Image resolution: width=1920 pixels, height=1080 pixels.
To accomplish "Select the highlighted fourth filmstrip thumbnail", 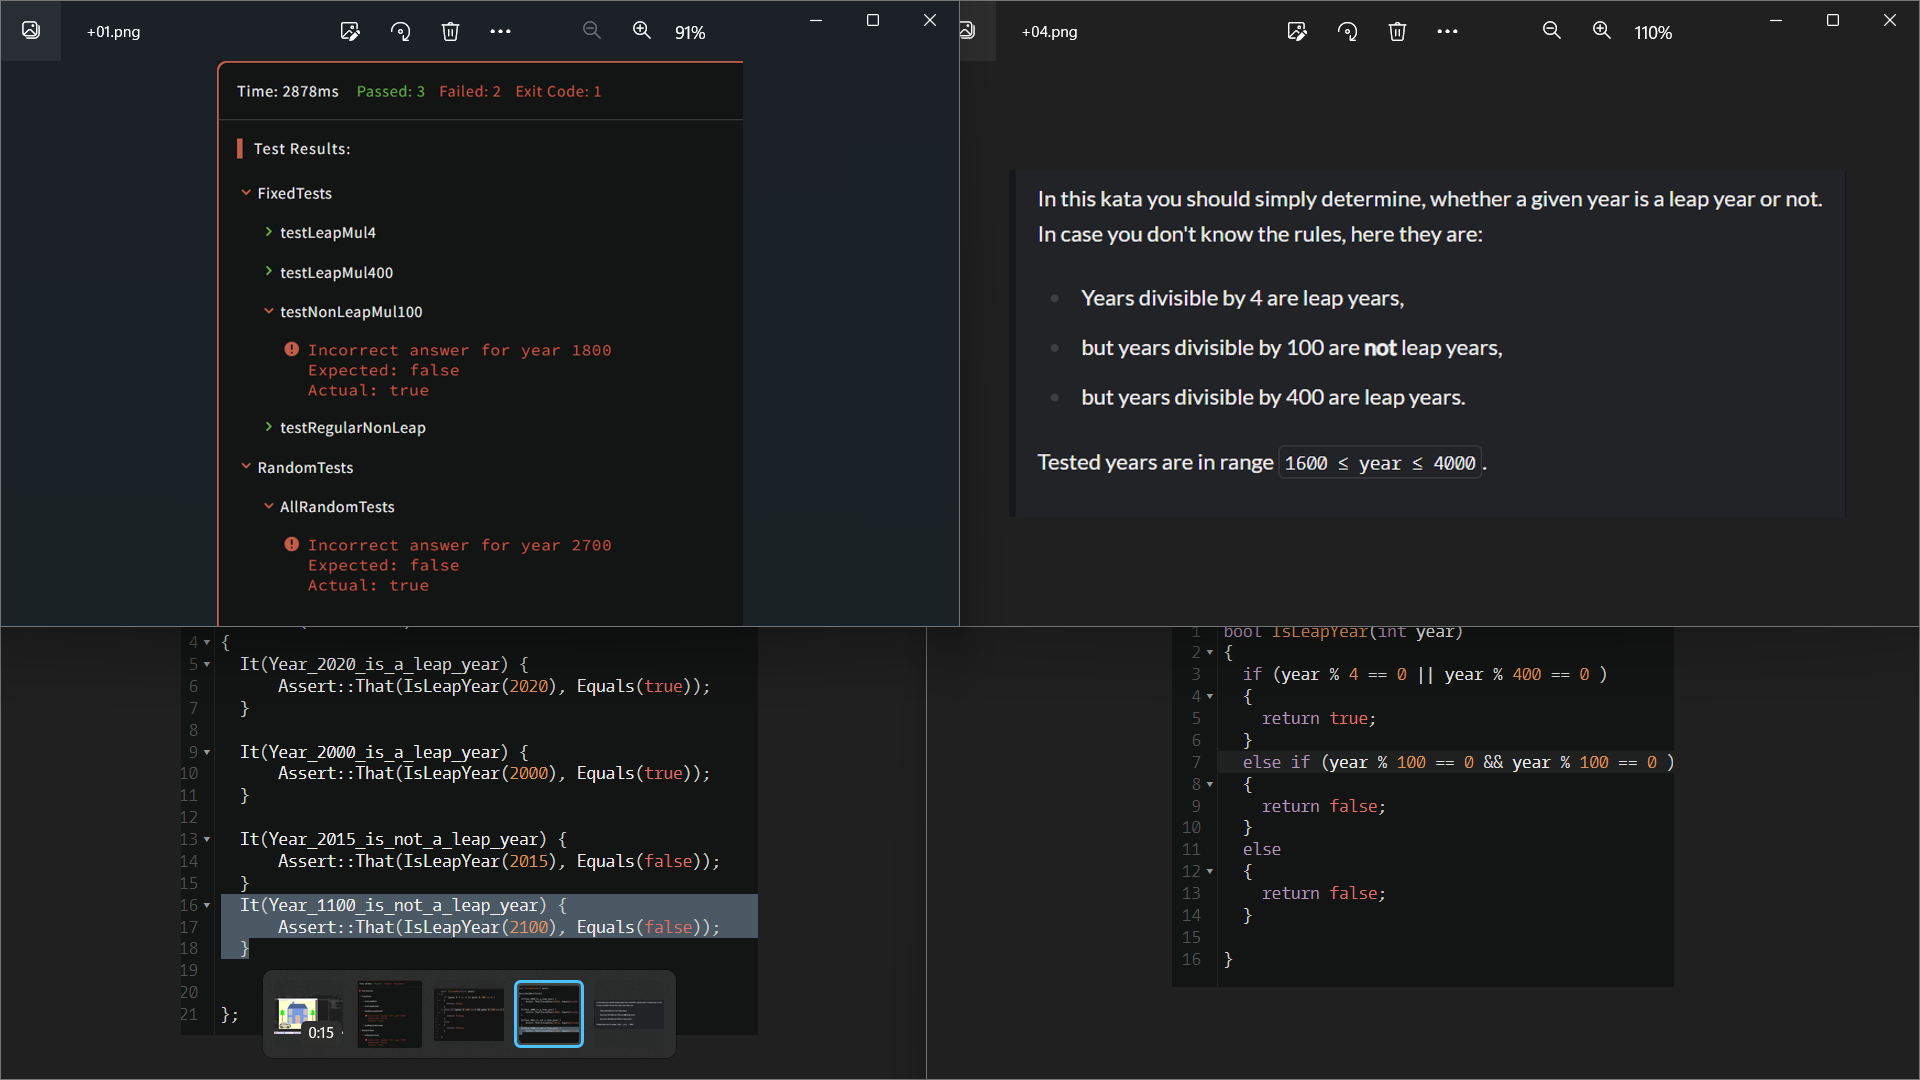I will 549,1014.
